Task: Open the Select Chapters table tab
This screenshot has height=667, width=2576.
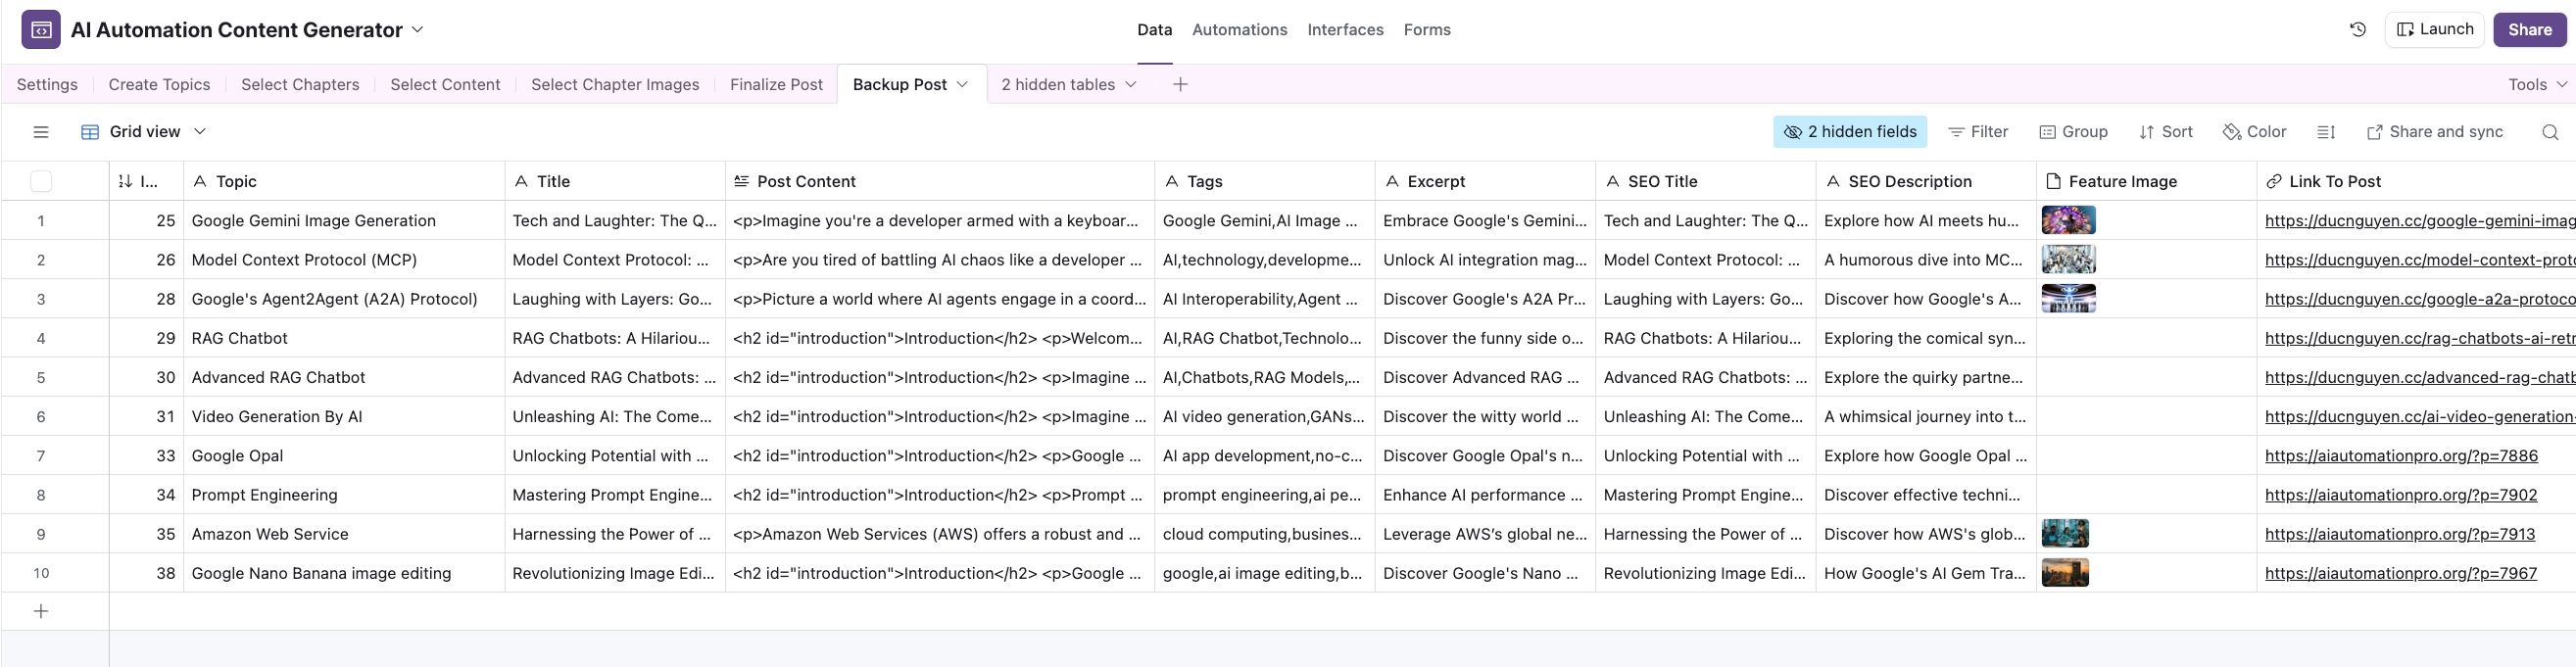Action: [x=300, y=85]
